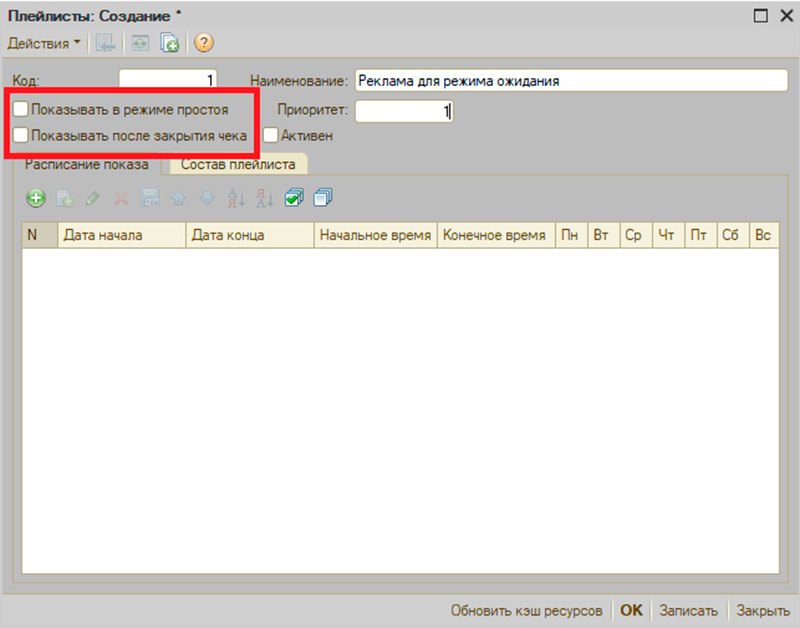This screenshot has width=800, height=628.
Task: Click the 'Пн' day column header
Action: coord(571,235)
